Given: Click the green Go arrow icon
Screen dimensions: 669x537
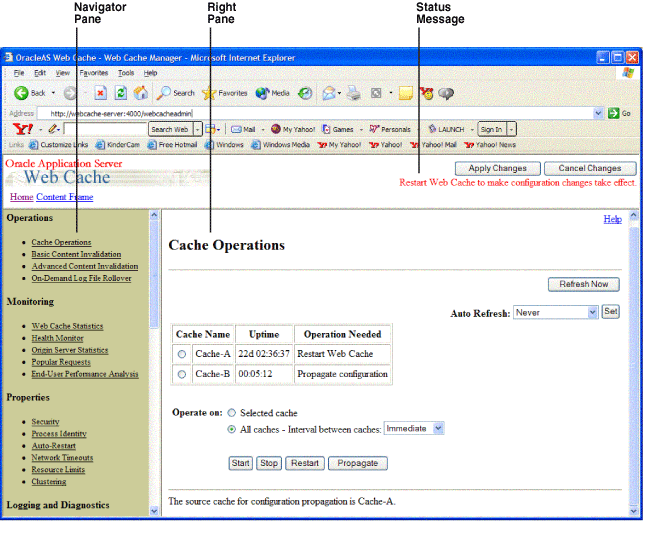Looking at the screenshot, I should coord(614,113).
